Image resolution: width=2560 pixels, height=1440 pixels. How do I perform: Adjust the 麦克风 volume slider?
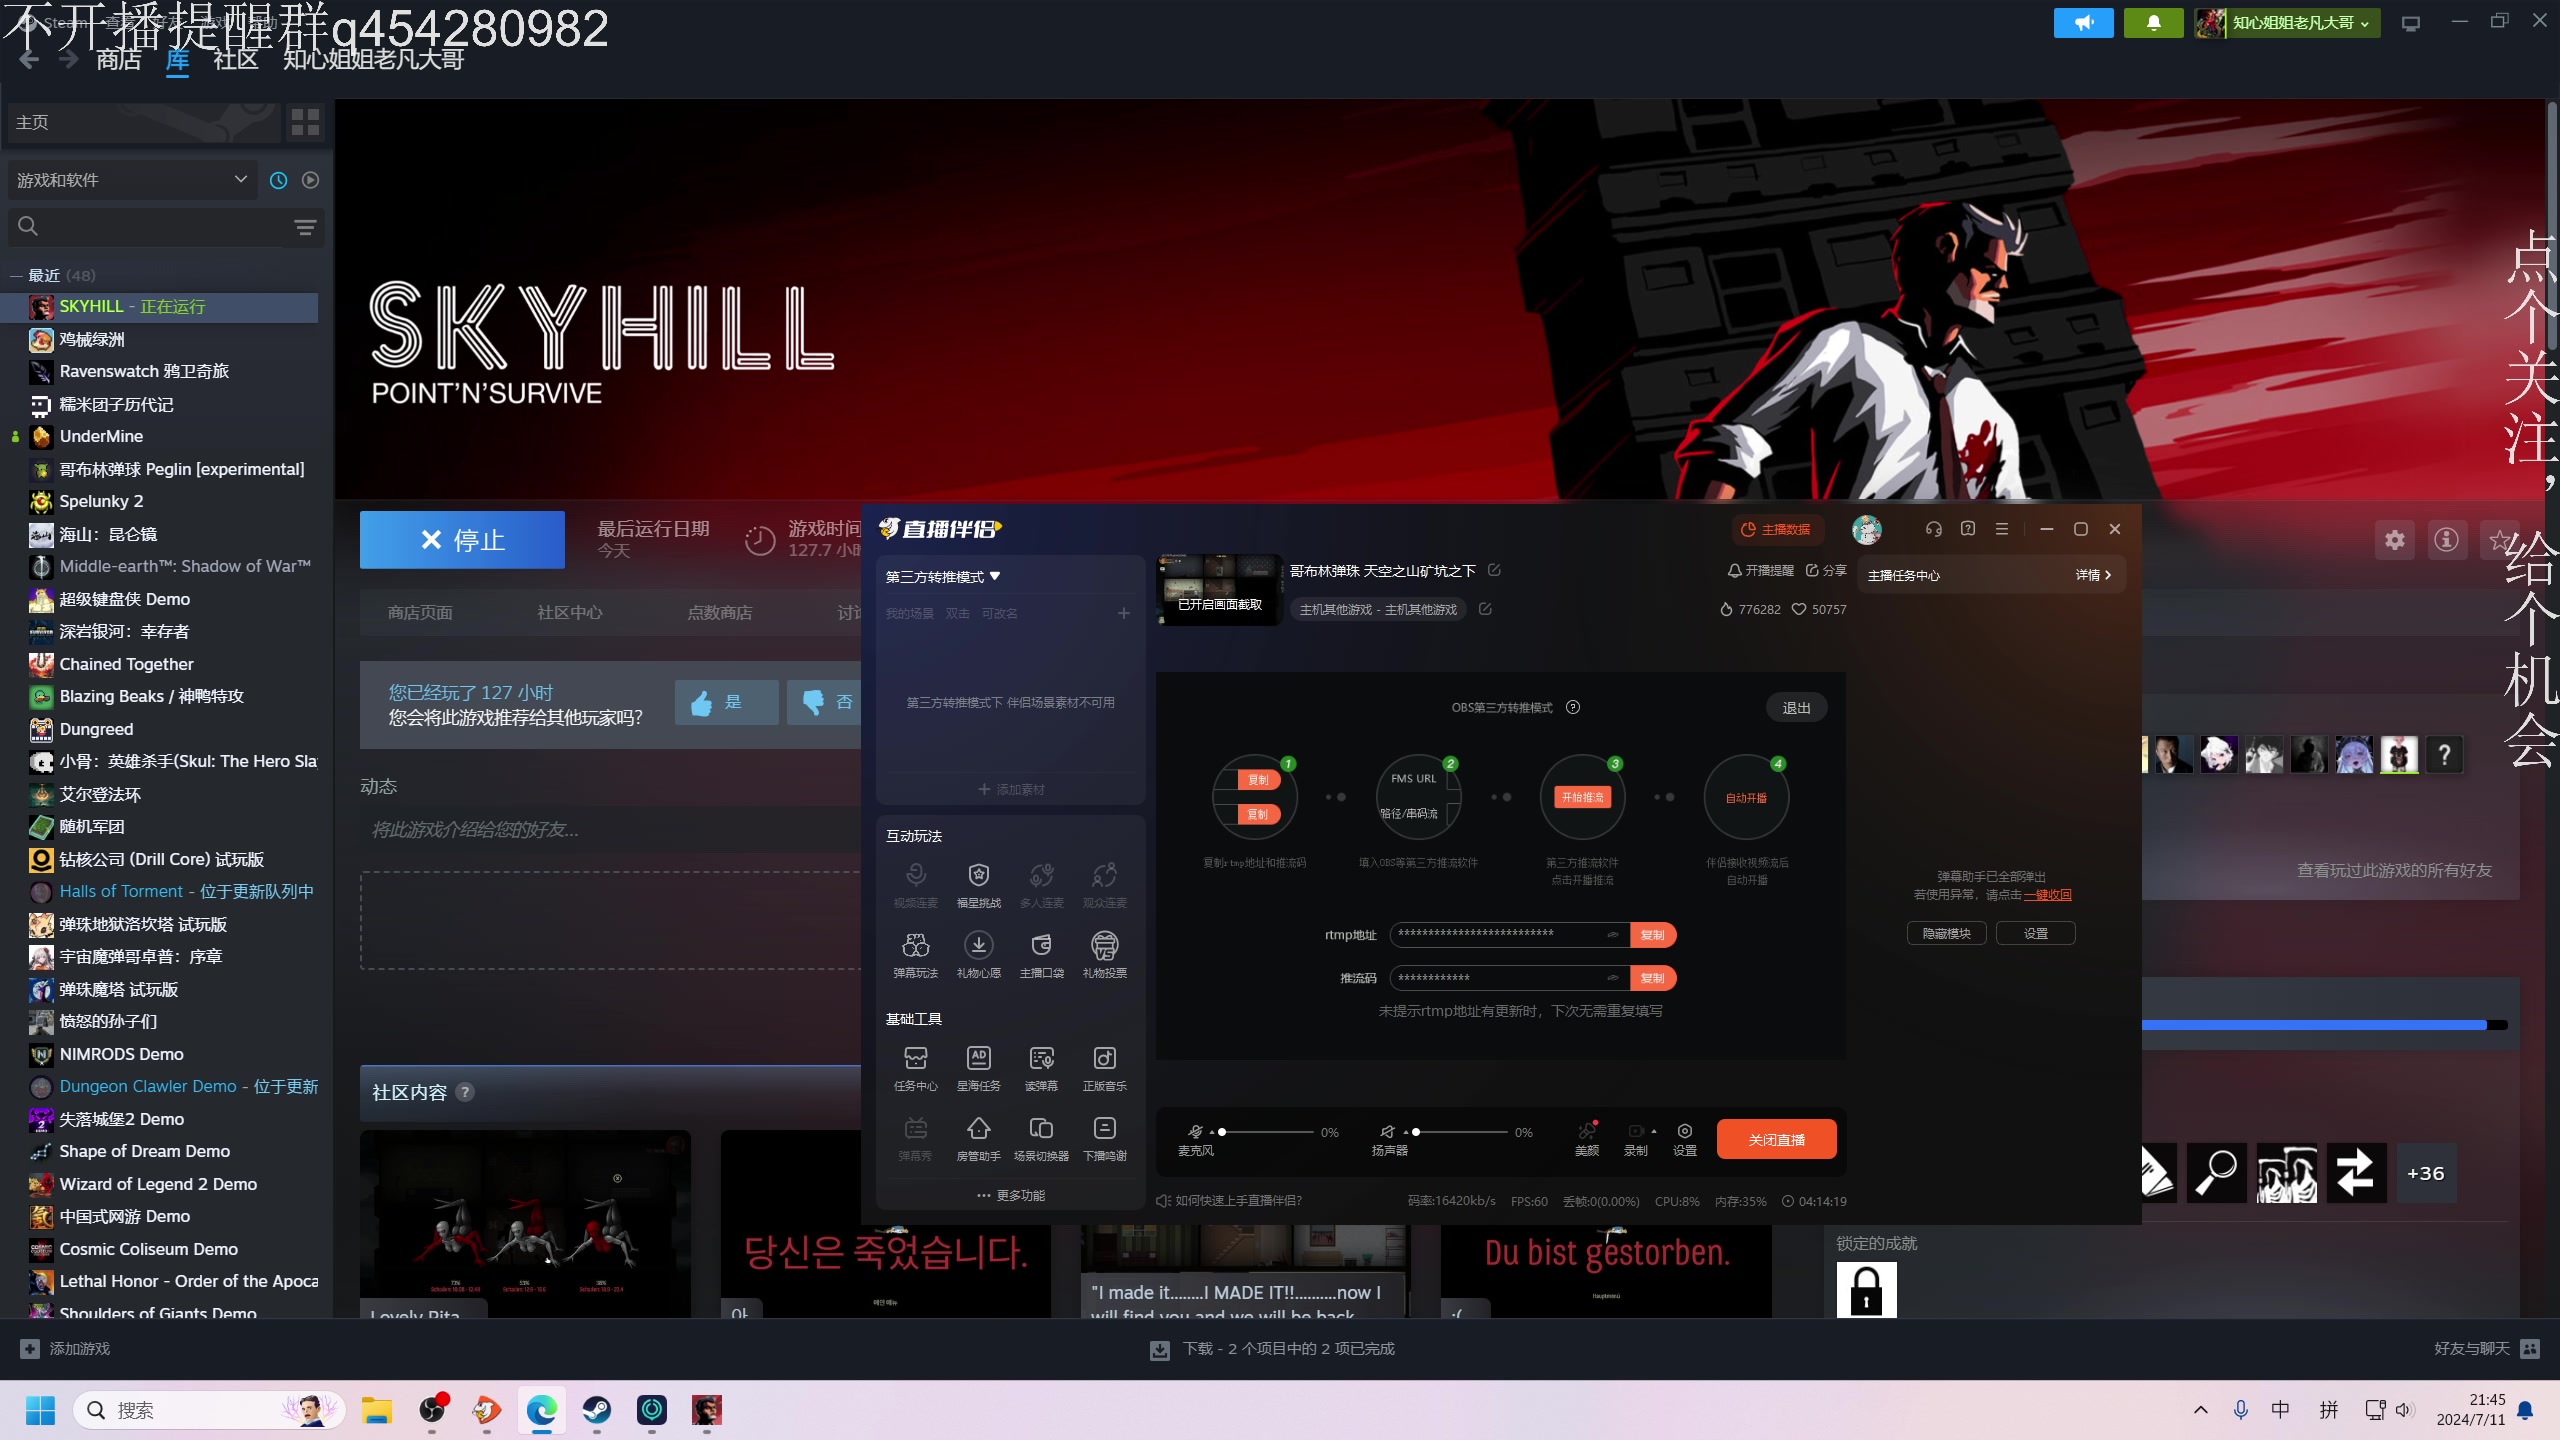coord(1267,1132)
